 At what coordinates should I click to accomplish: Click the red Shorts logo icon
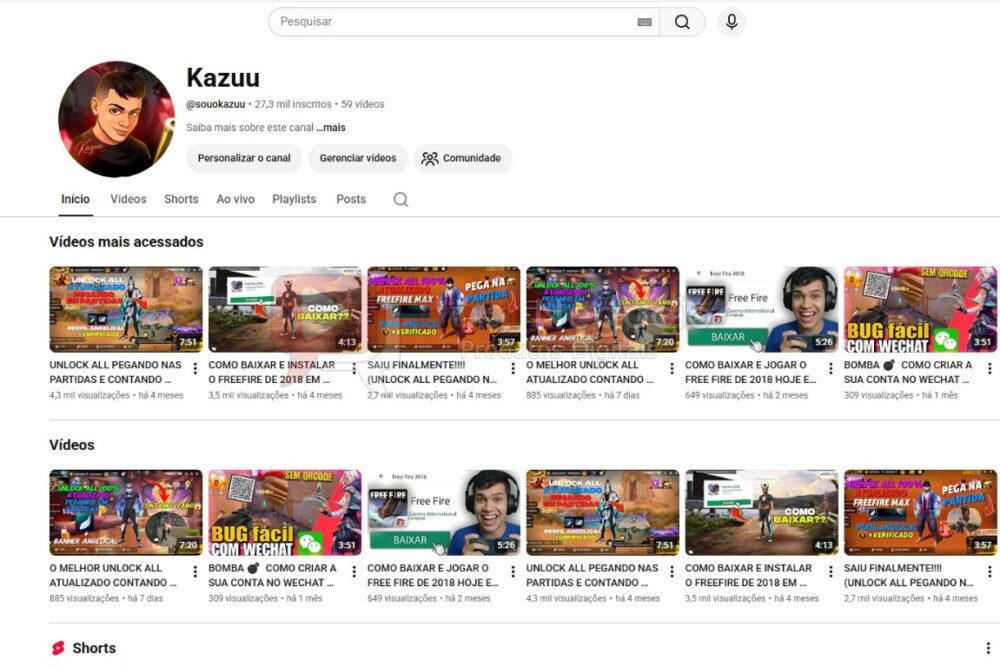coord(58,648)
